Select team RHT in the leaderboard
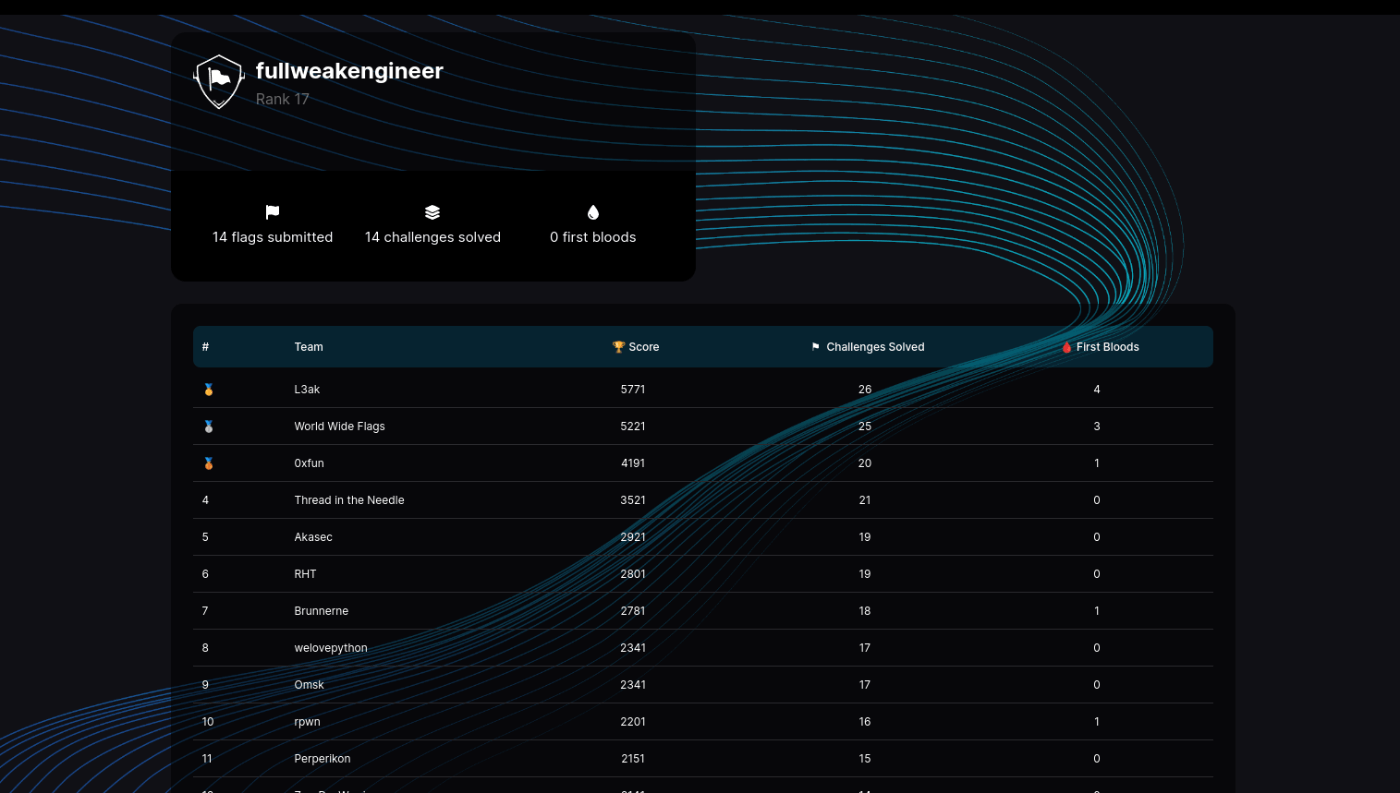 [305, 574]
